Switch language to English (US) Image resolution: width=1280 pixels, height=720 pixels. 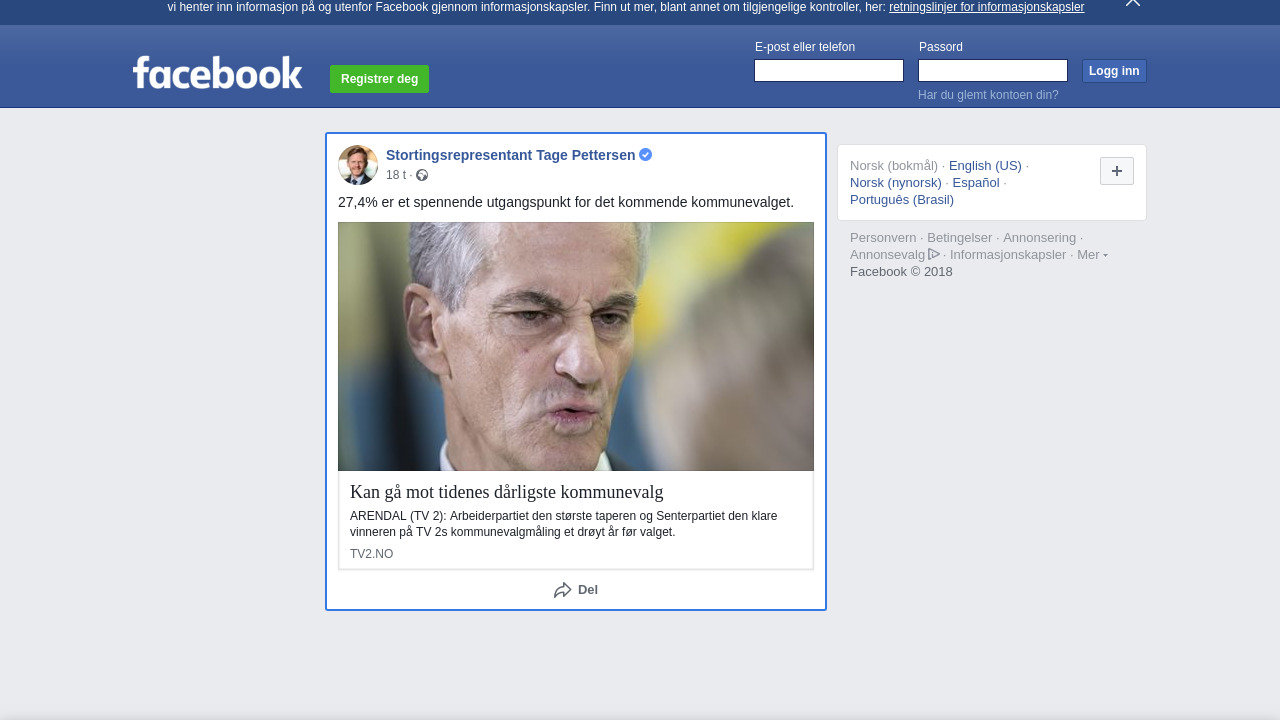985,166
